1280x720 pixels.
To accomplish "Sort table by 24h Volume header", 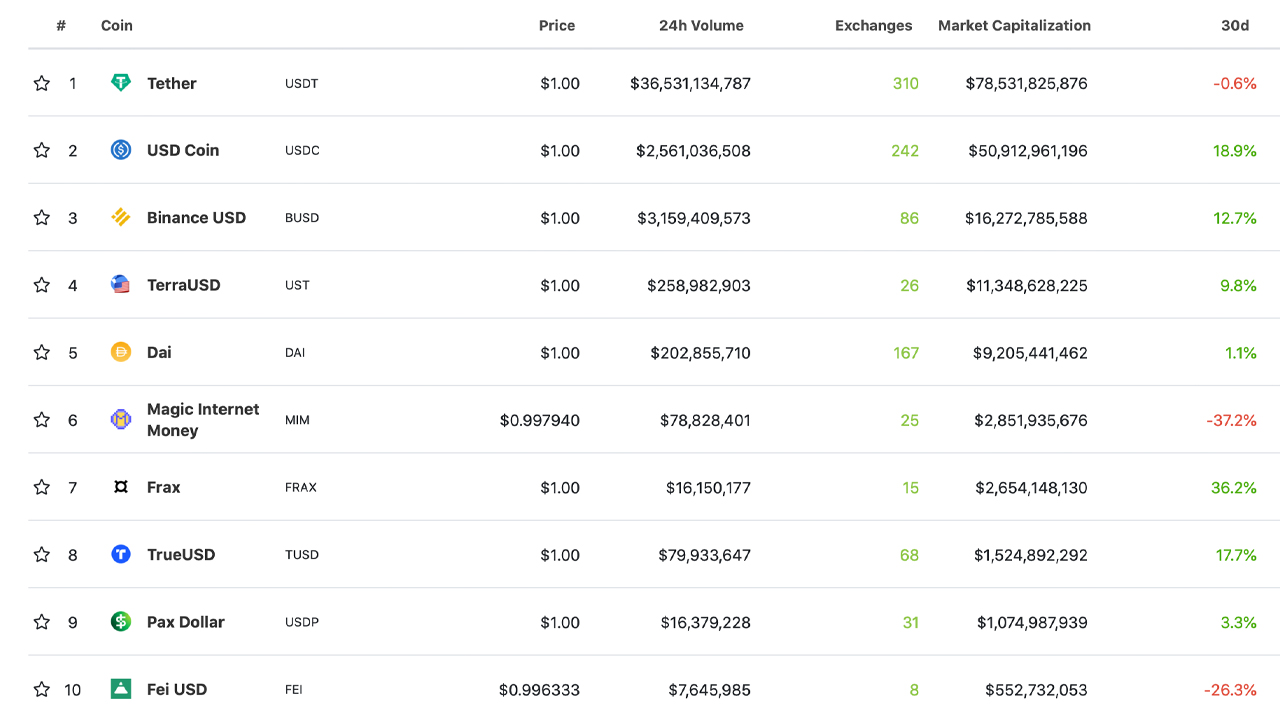I will click(x=701, y=26).
